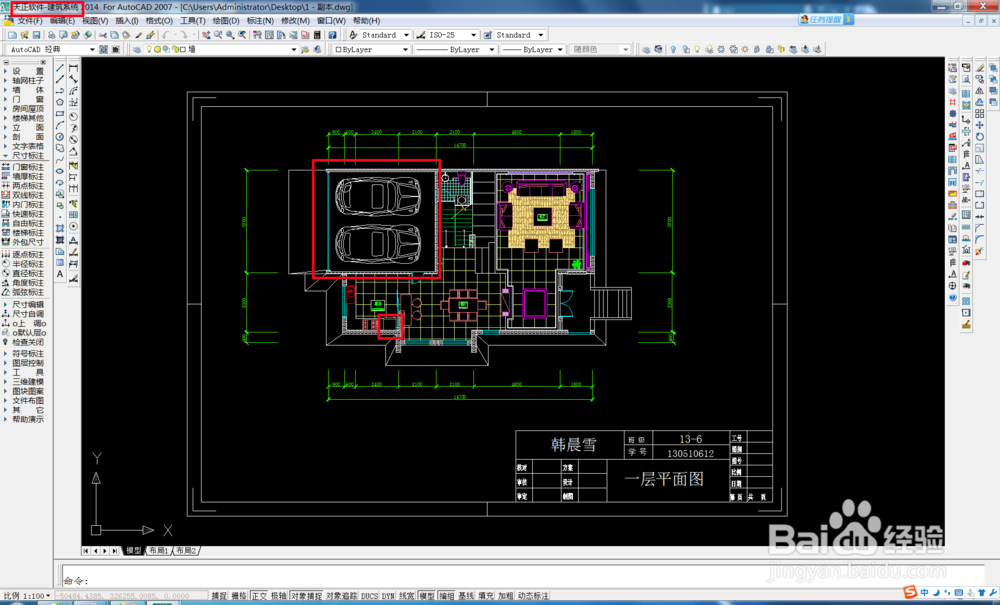Select the multiline Text (A) tool
This screenshot has height=605, width=1000.
(60, 273)
